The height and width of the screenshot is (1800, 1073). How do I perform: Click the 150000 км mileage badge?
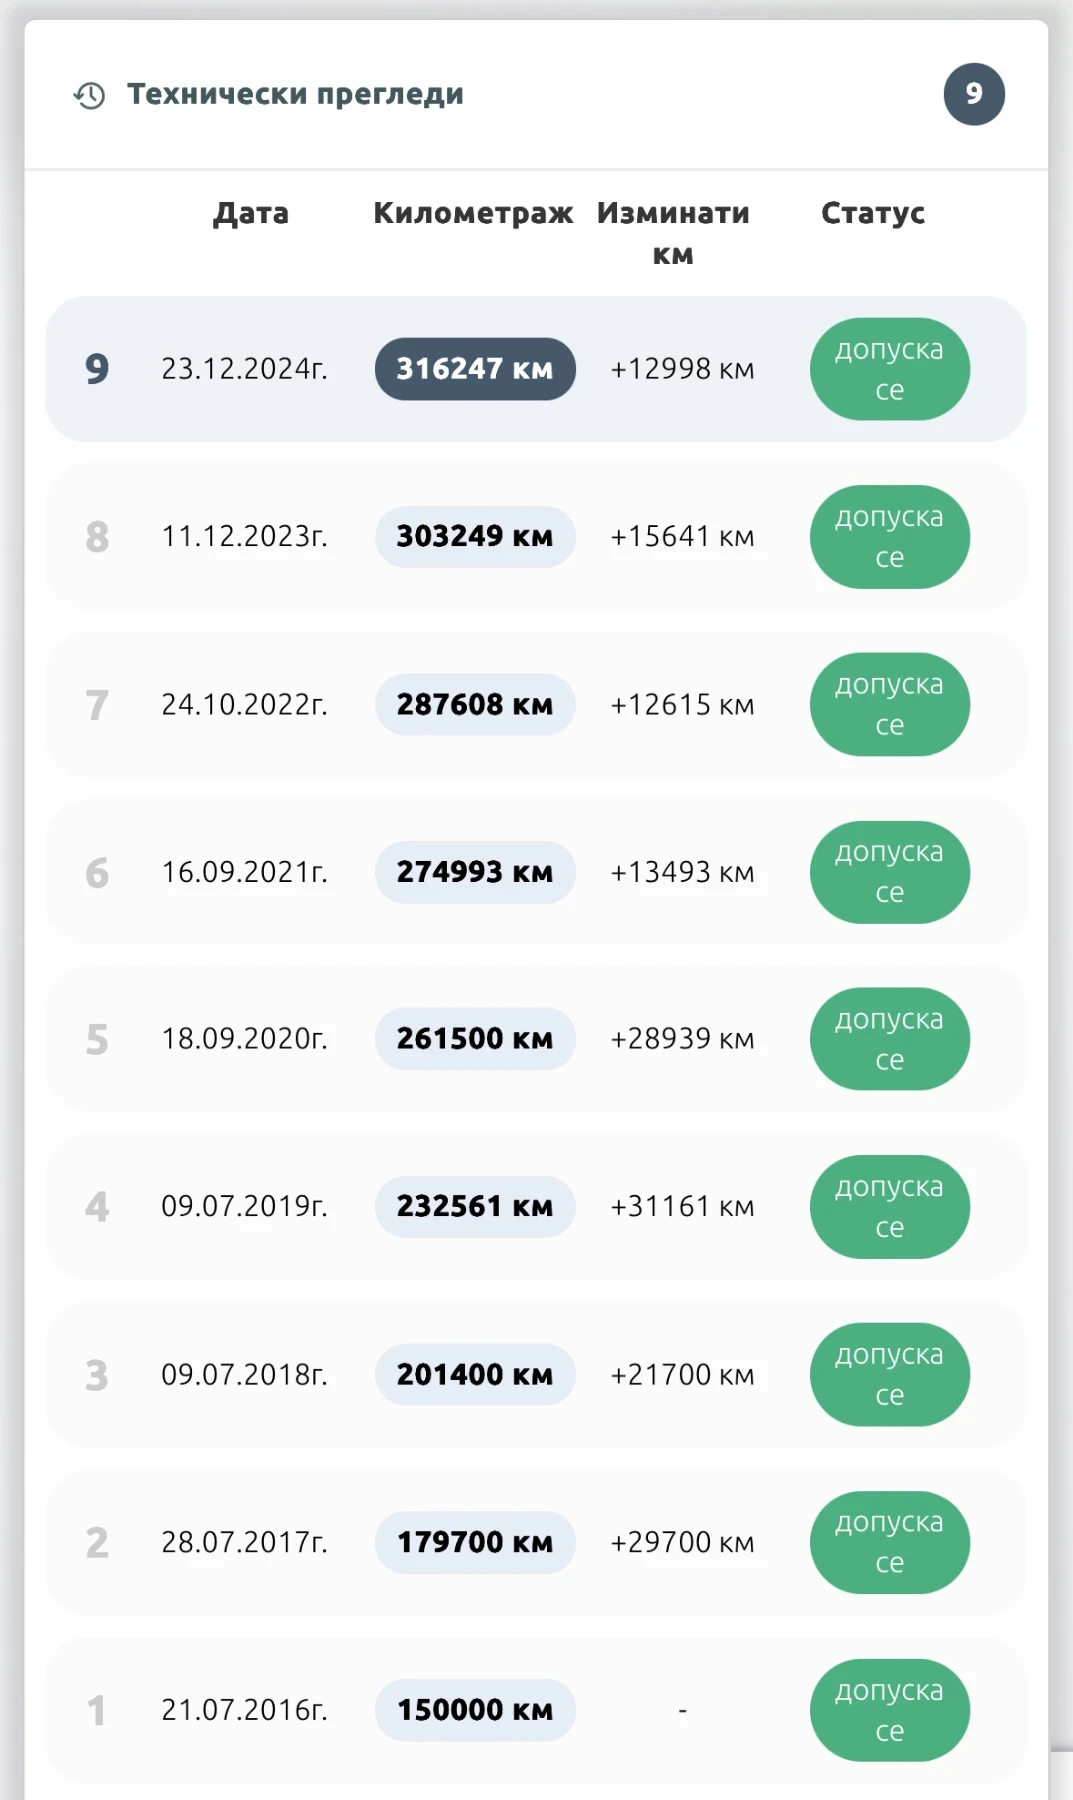coord(475,1710)
